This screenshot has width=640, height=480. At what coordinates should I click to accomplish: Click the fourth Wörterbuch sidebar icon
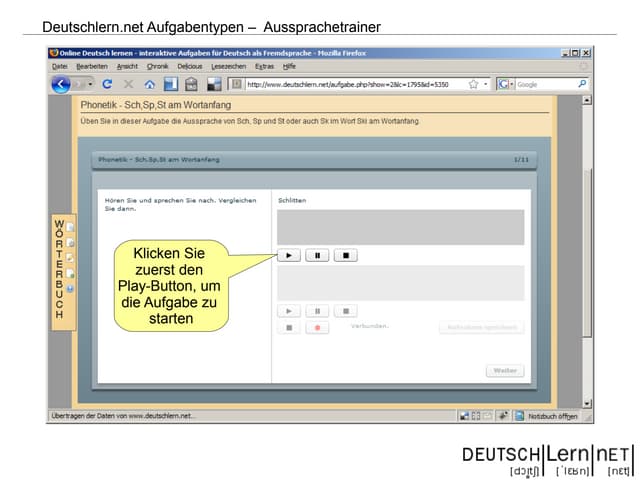(70, 273)
